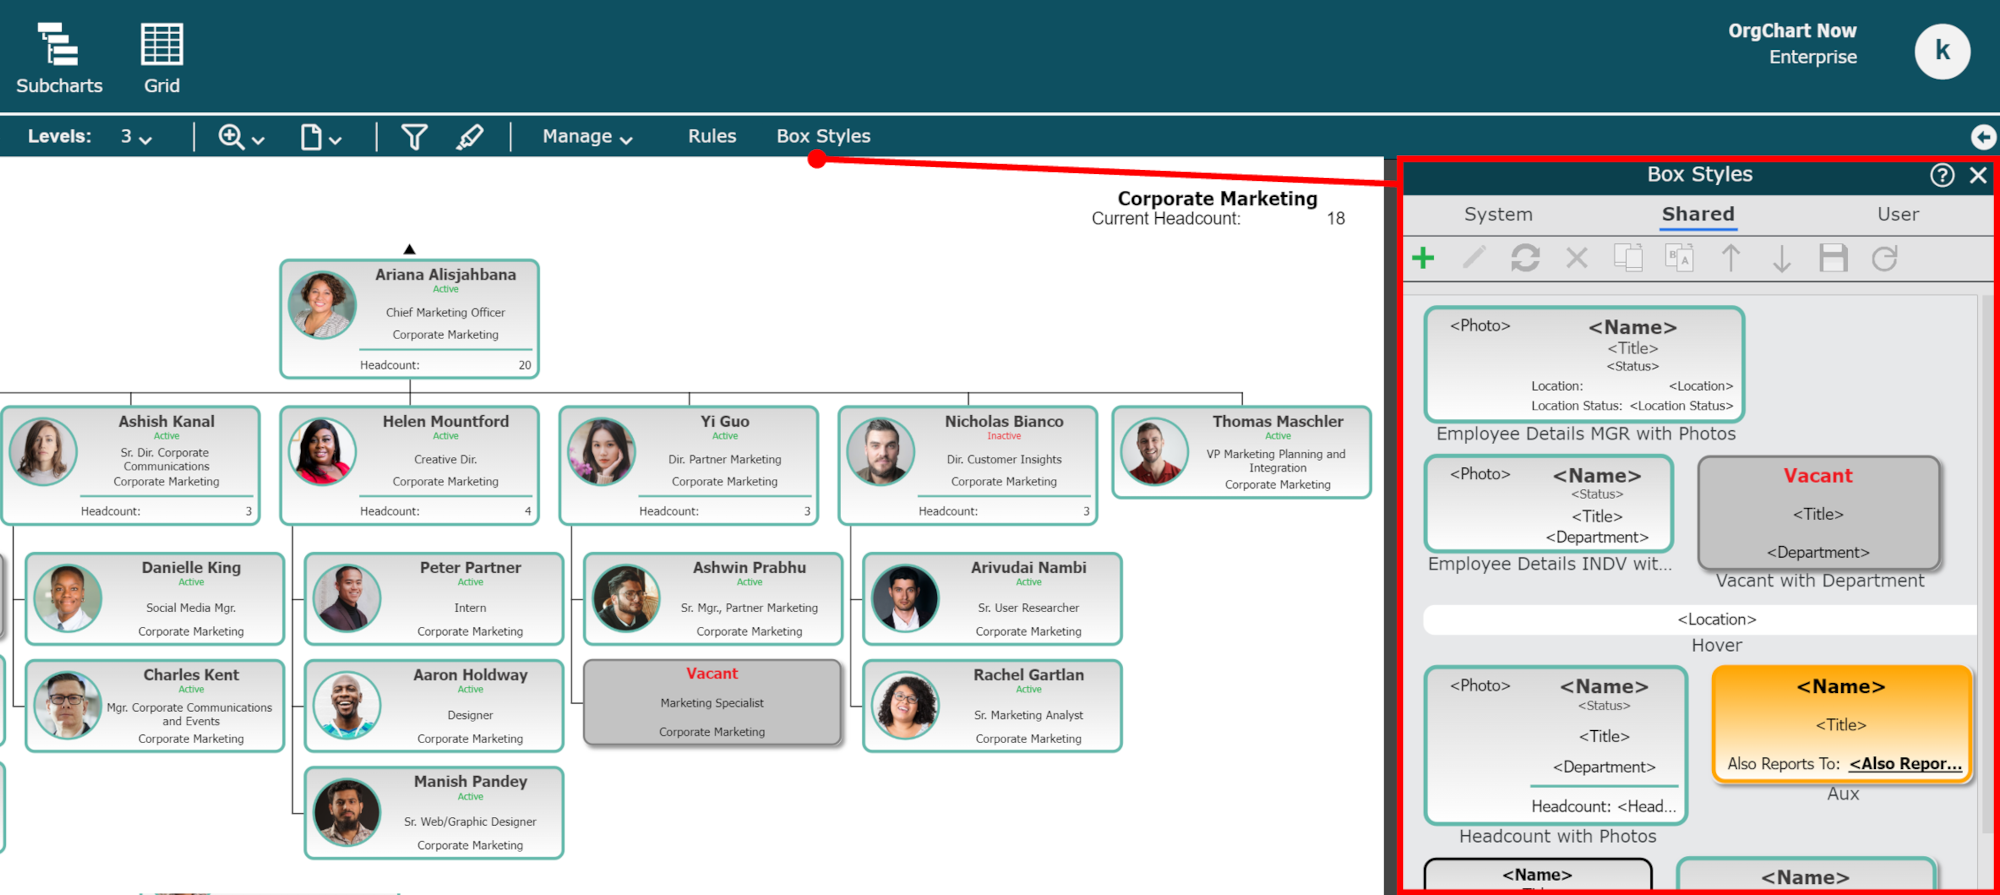Click the up triangle above Ariana Alisjahbana
The image size is (2000, 895).
tap(409, 249)
